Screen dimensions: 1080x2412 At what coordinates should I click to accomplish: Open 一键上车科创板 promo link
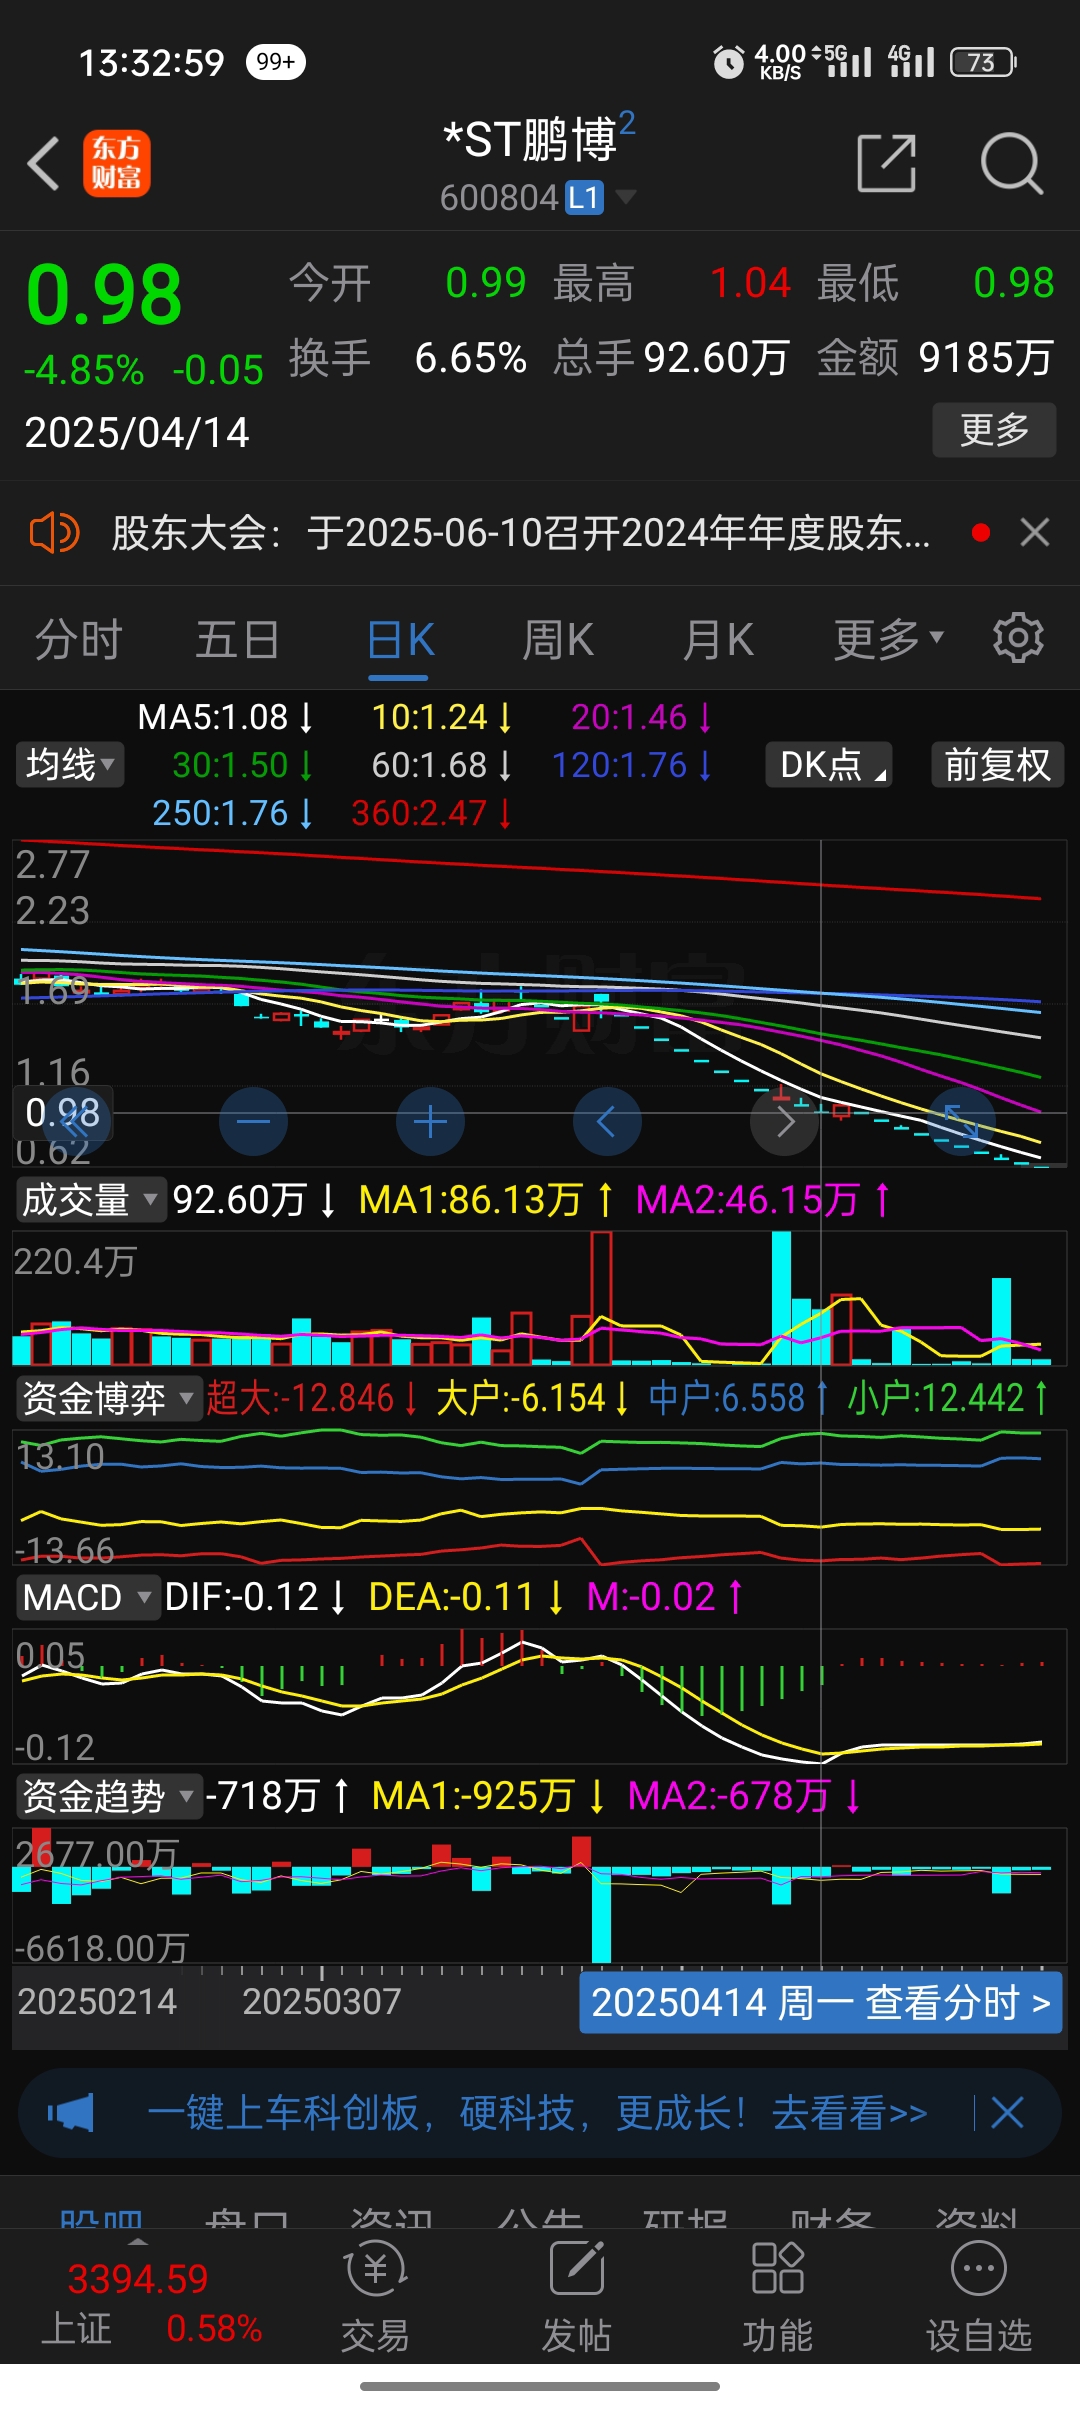pos(538,2113)
